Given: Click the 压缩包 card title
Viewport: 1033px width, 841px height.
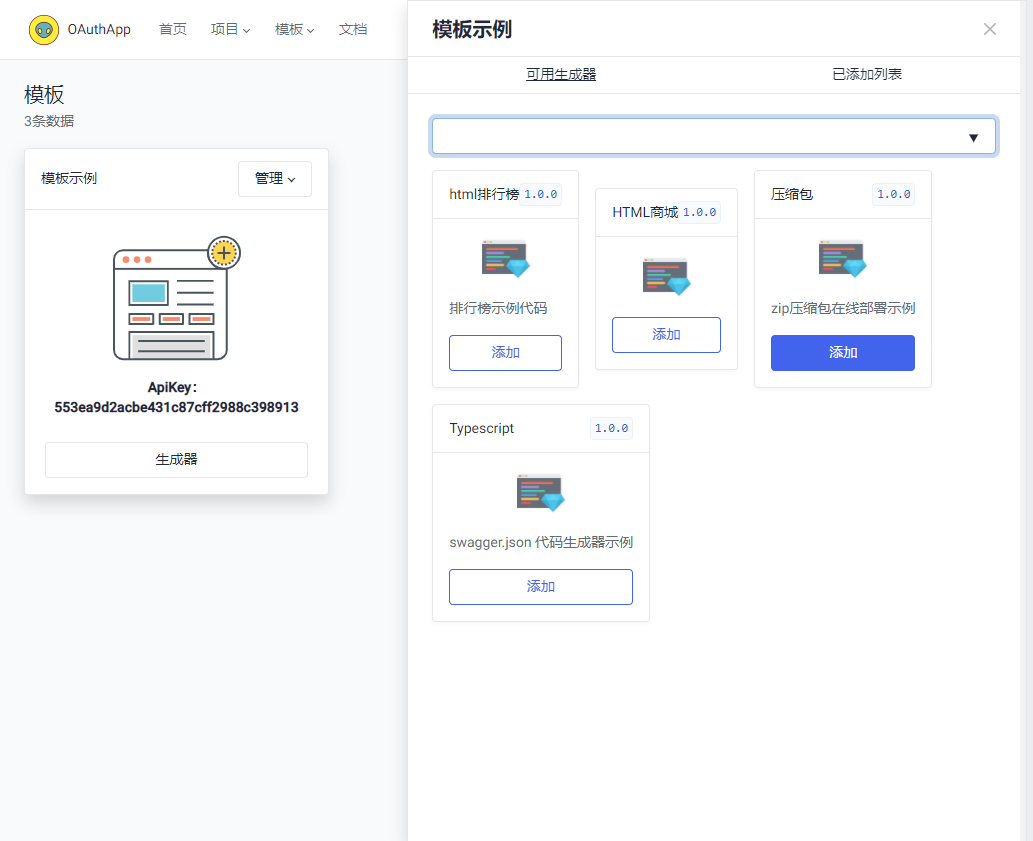Looking at the screenshot, I should point(792,194).
